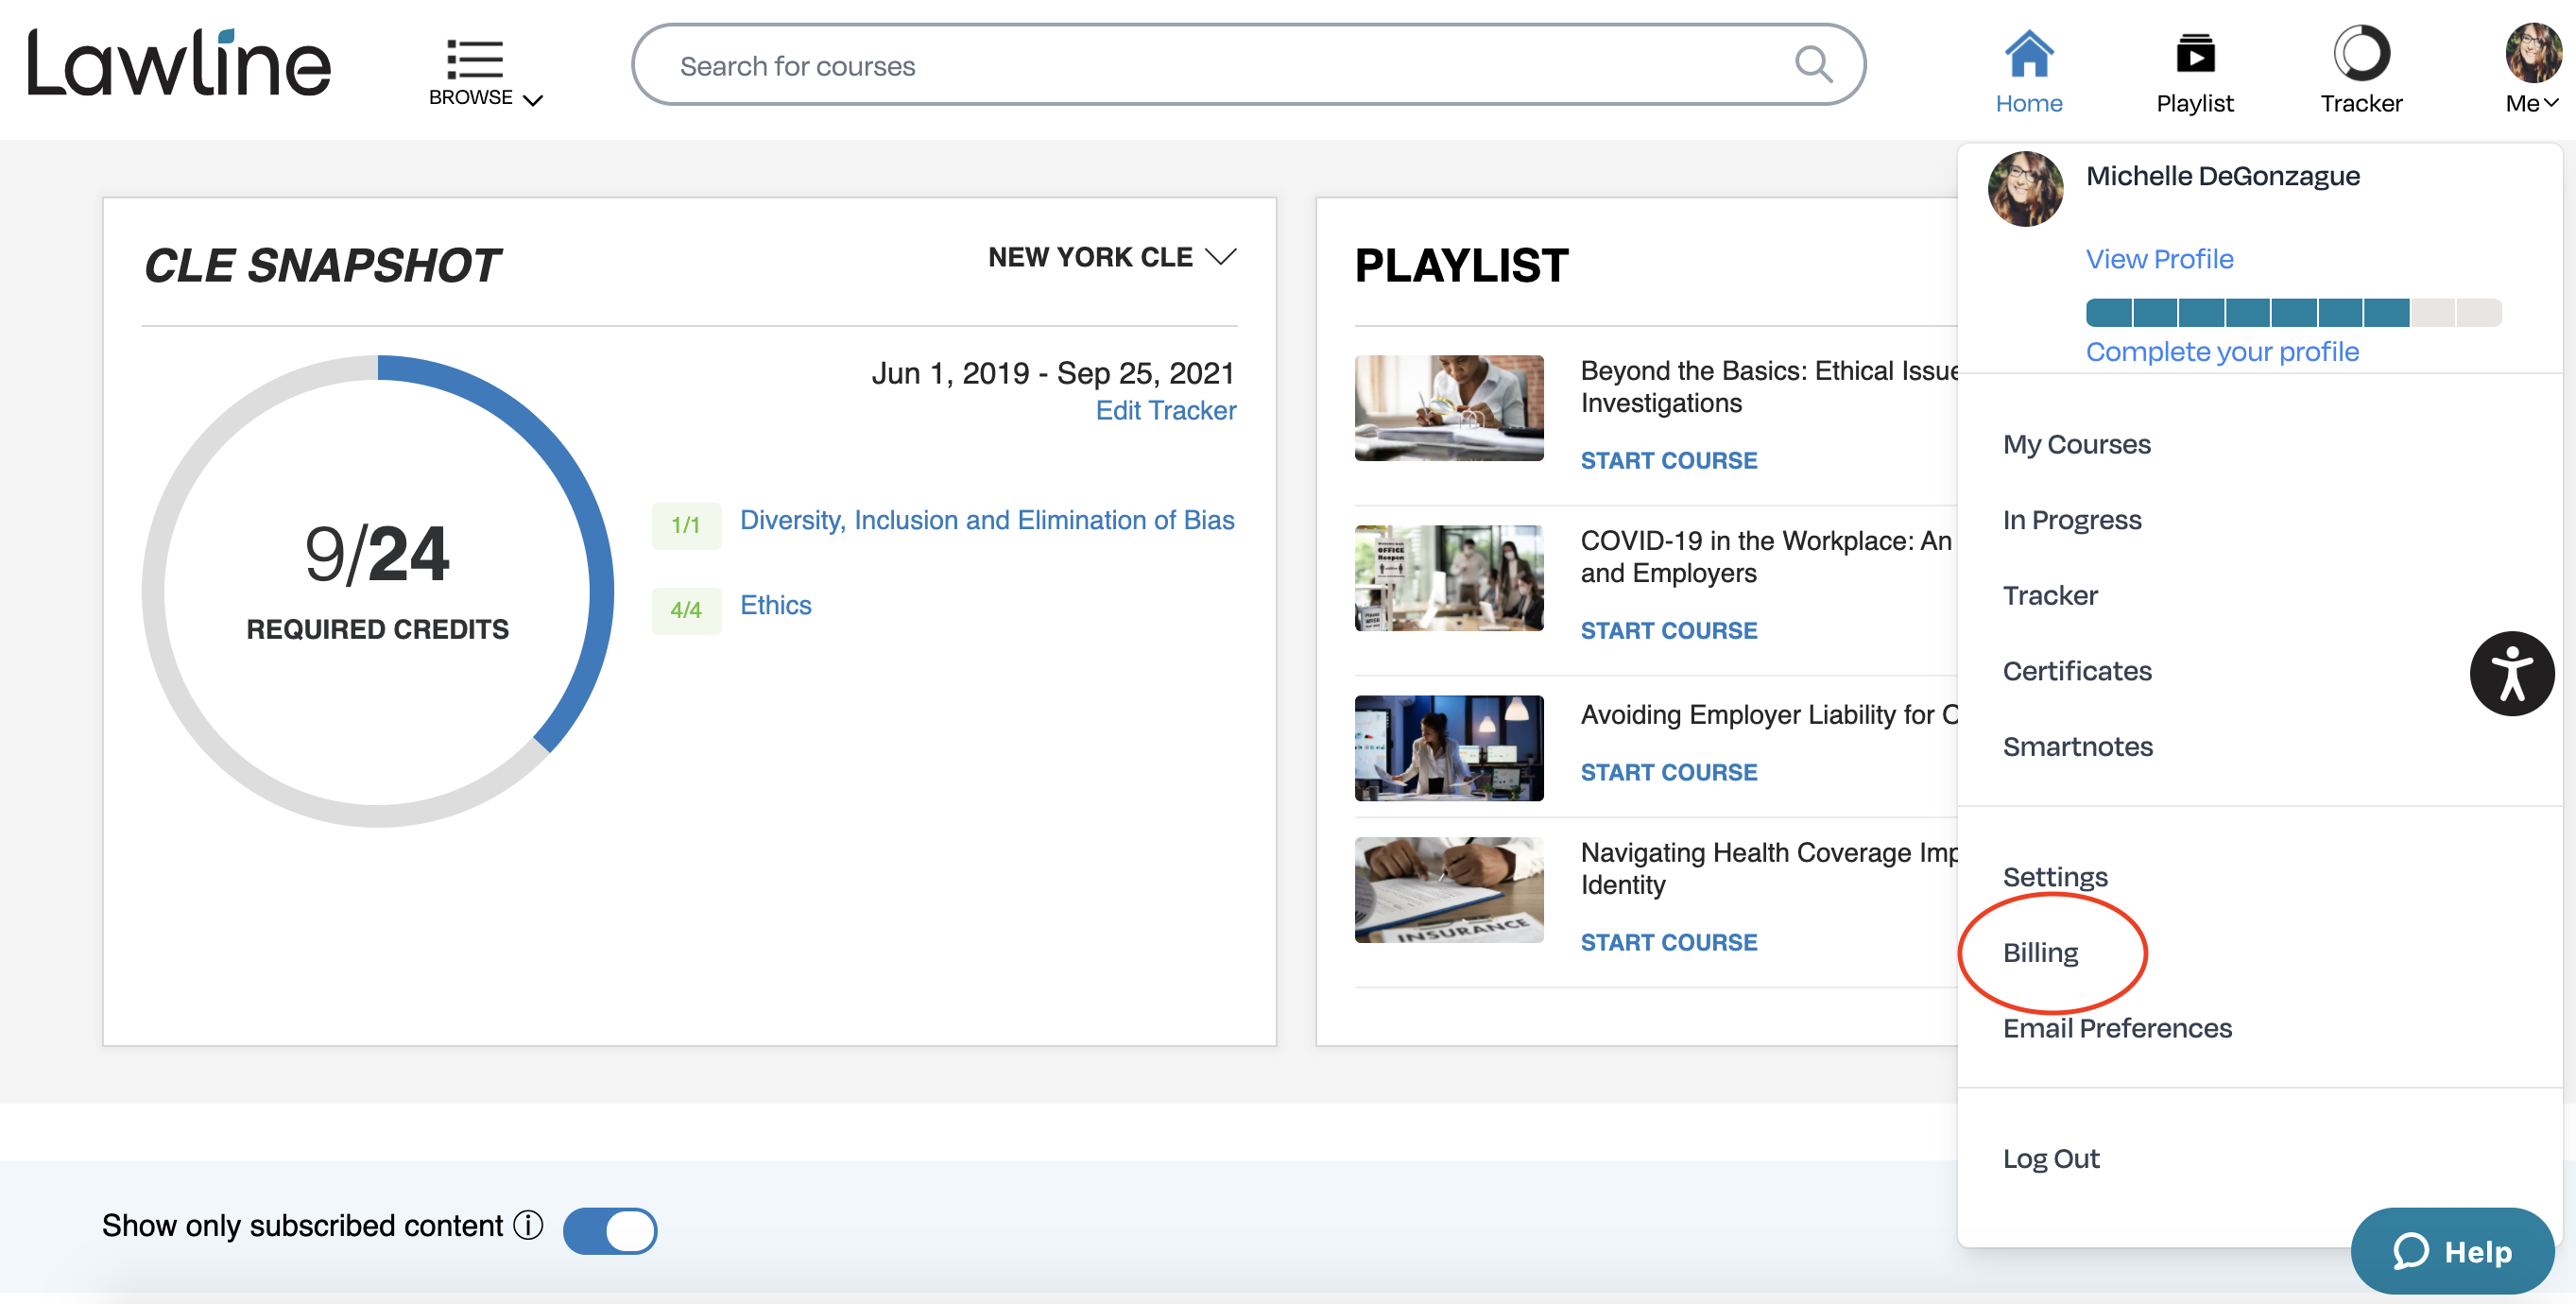This screenshot has width=2576, height=1304.
Task: Select My Courses from the menu
Action: [2076, 444]
